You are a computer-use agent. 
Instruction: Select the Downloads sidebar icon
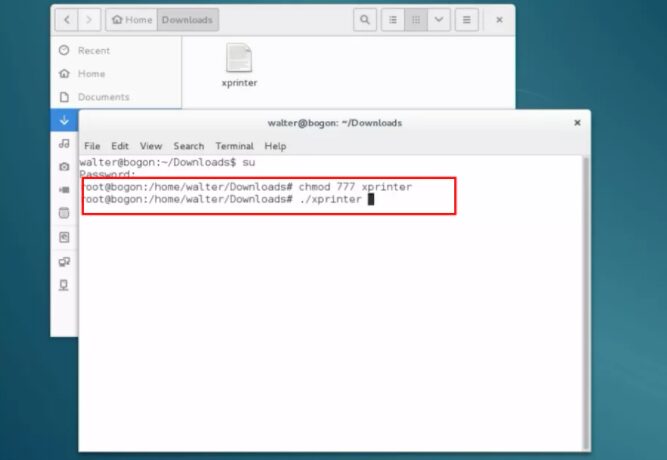pos(64,120)
